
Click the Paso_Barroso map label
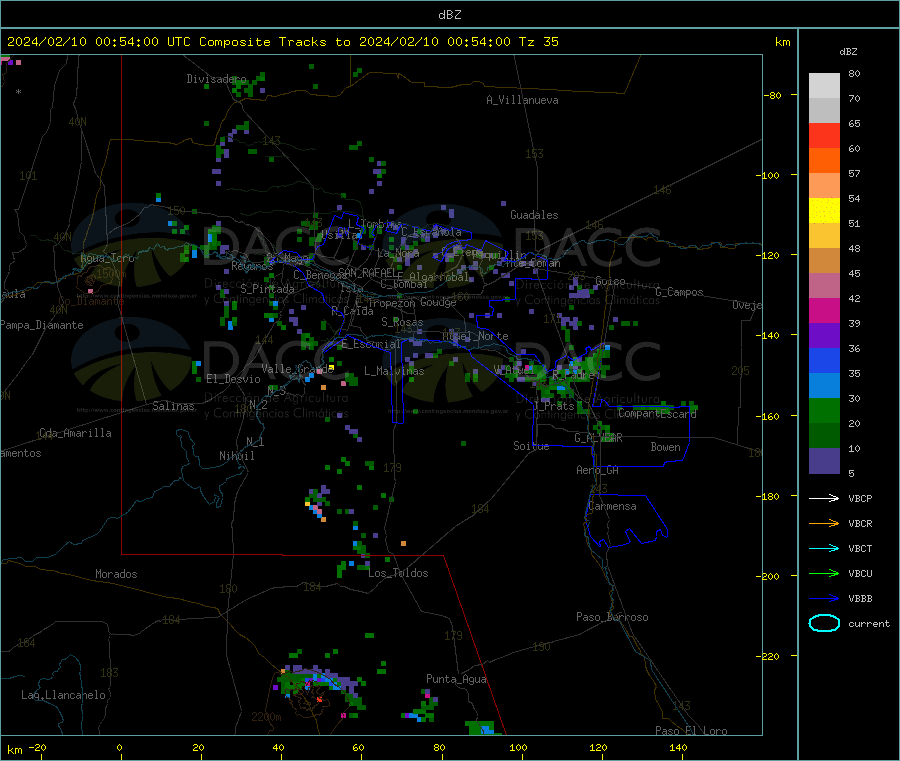tap(612, 618)
